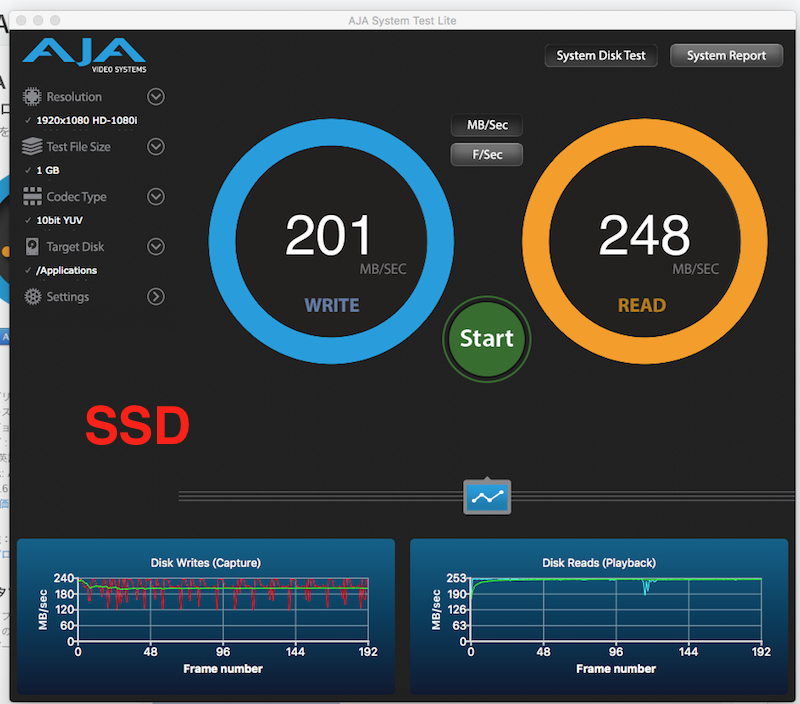Open the System Report view

coord(726,56)
